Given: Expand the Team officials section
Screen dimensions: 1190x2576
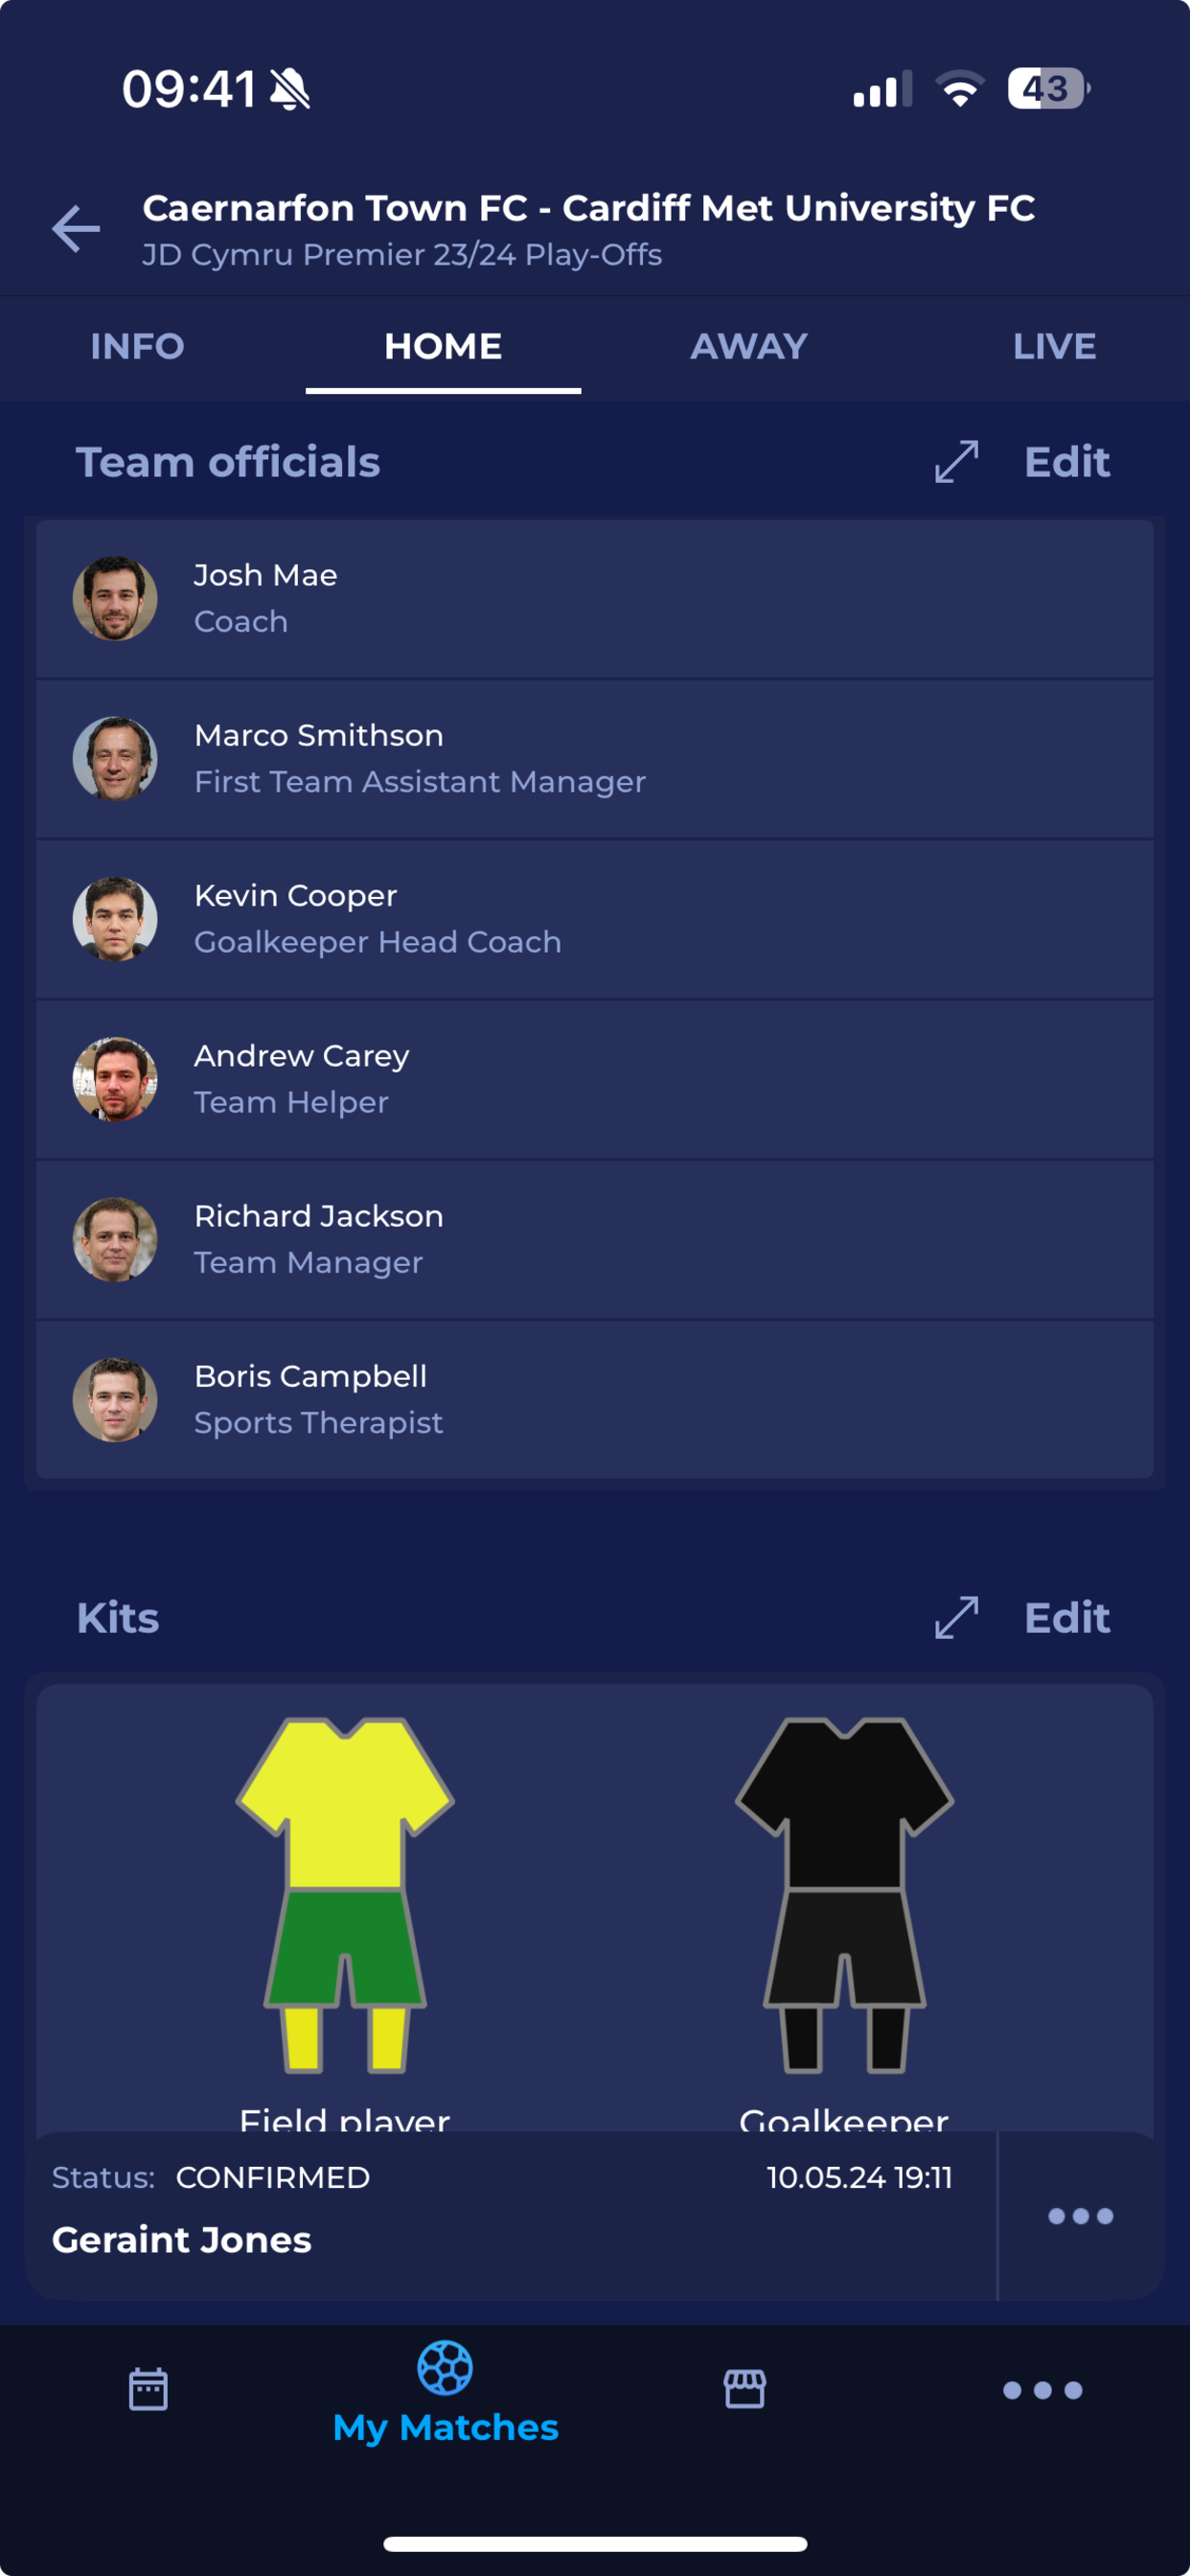Looking at the screenshot, I should click(956, 462).
